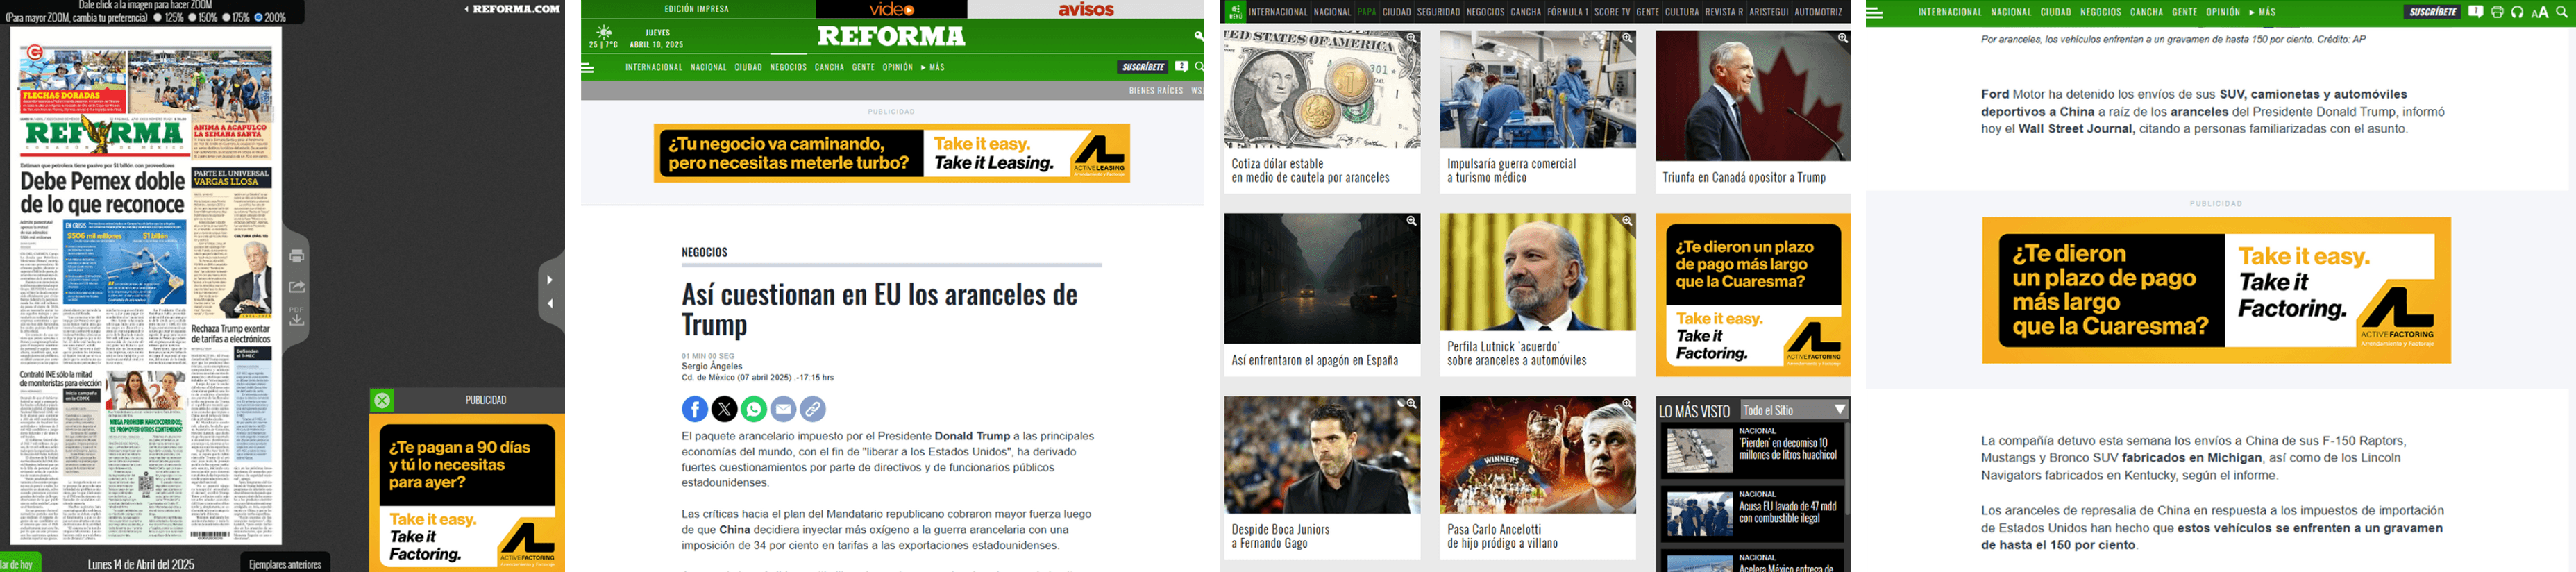The height and width of the screenshot is (572, 2576).
Task: Share article by email icon
Action: point(783,409)
